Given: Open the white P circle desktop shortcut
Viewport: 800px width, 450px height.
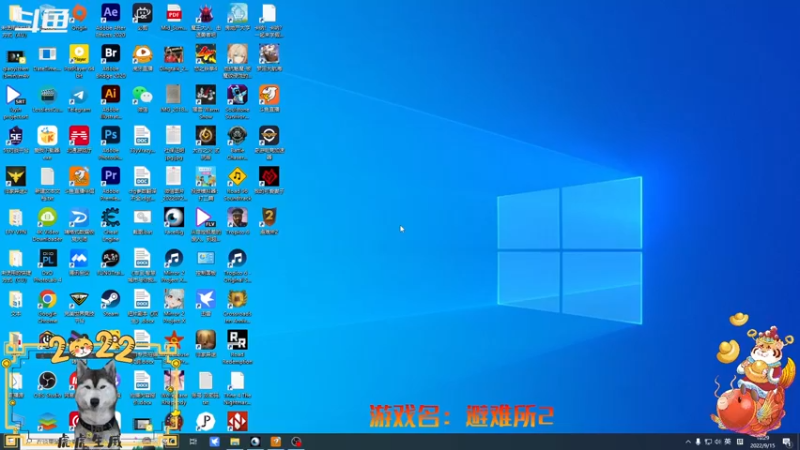Looking at the screenshot, I should (x=206, y=421).
